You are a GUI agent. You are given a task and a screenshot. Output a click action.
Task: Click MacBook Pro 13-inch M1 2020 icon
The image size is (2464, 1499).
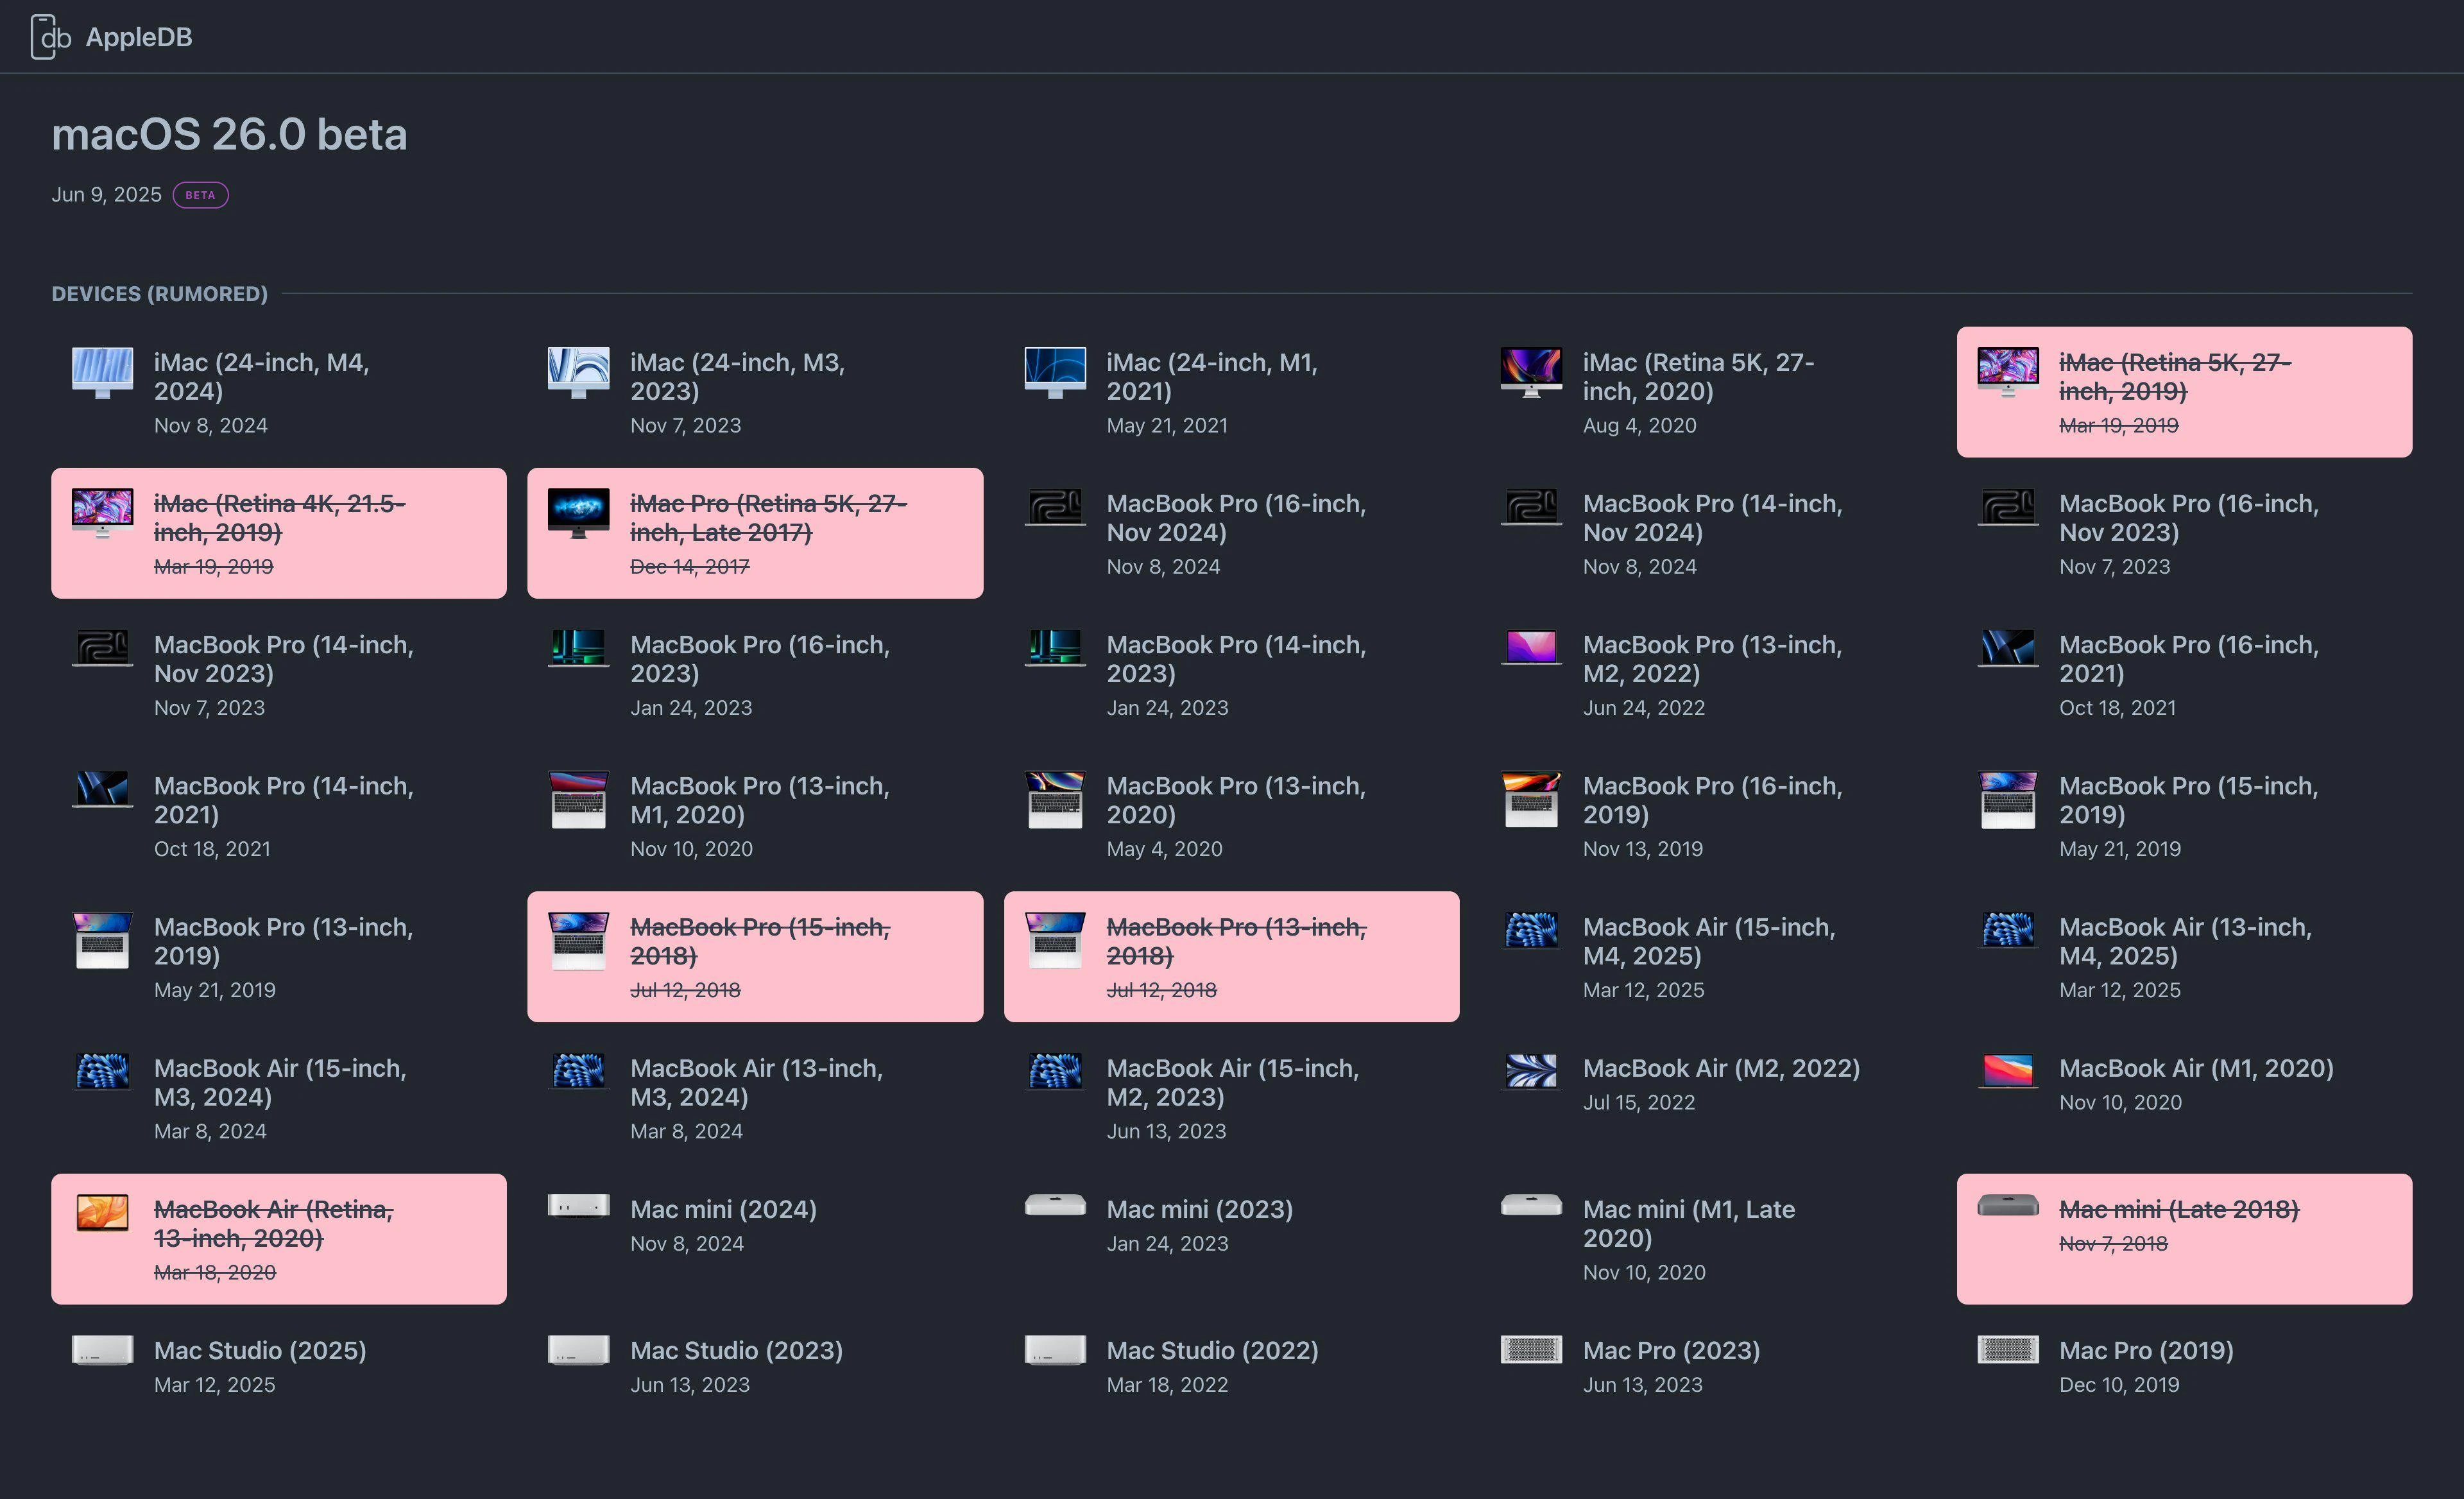578,799
